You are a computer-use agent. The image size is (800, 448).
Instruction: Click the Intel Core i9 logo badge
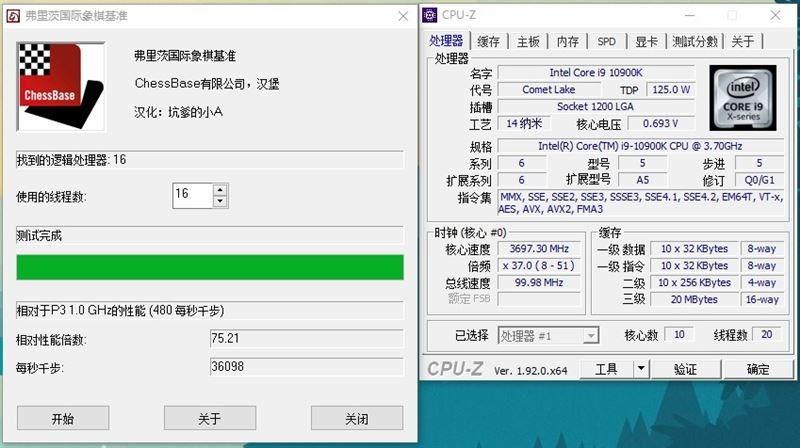coord(742,97)
